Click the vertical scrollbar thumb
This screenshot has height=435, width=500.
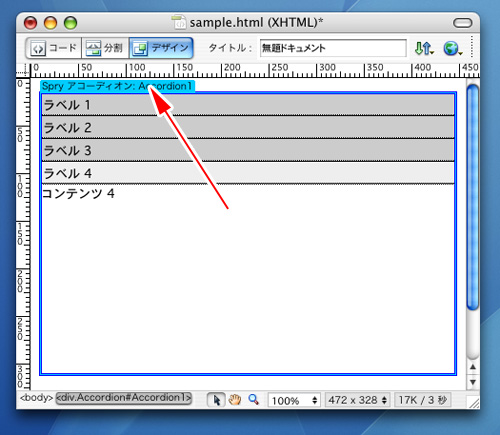point(473,197)
